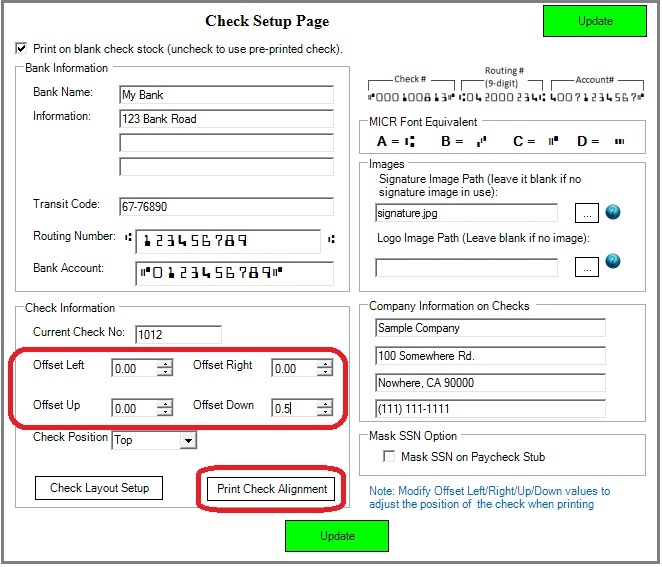
Task: Decrease Offset Down value with down arrow
Action: point(325,412)
